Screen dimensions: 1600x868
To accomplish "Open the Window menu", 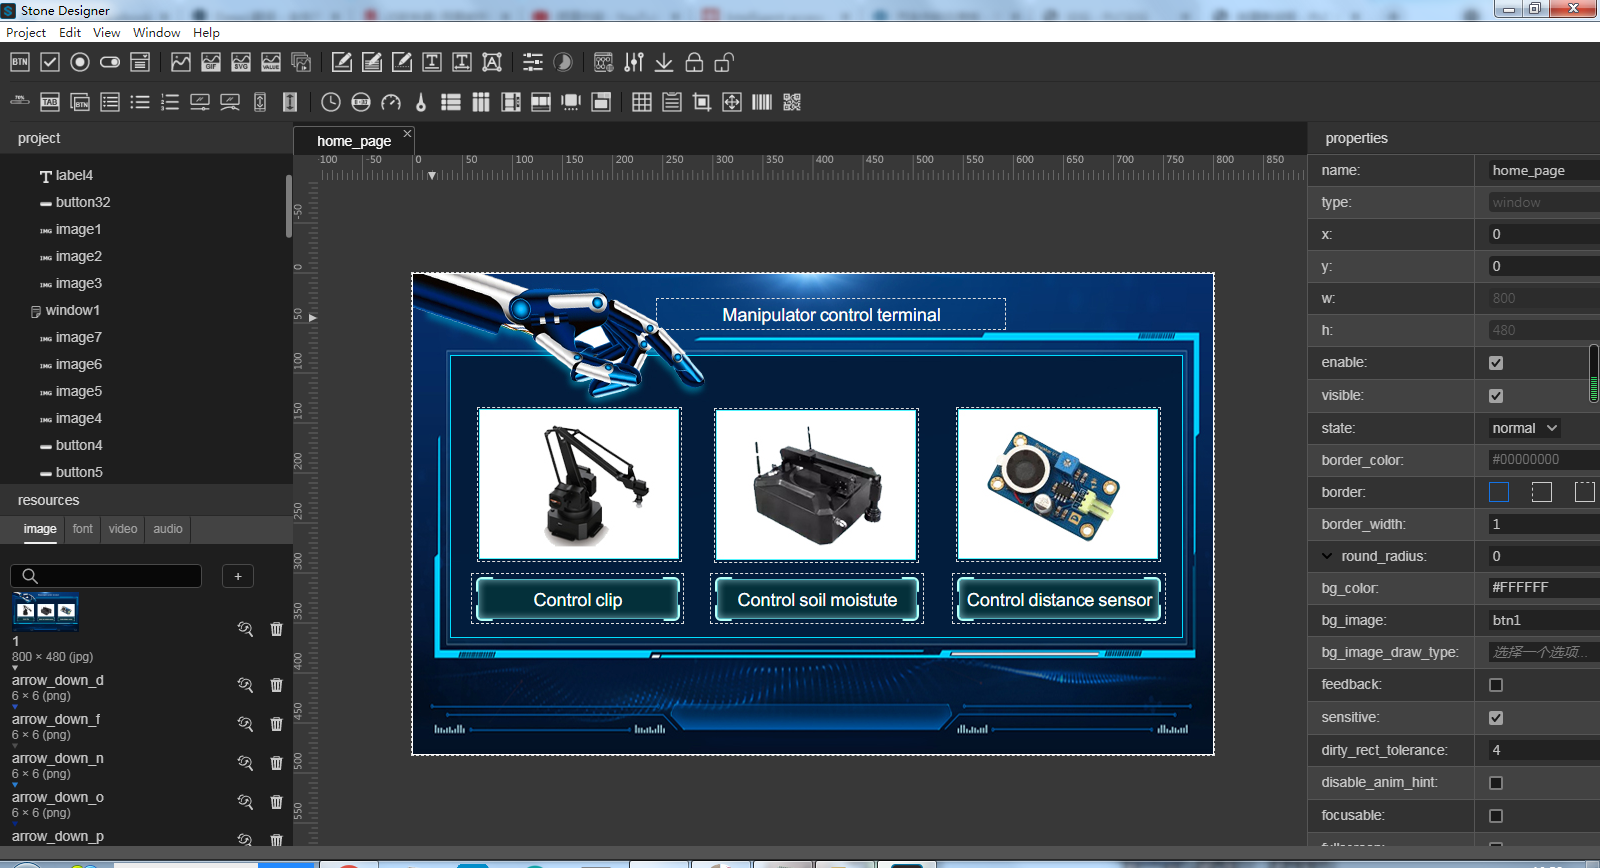I will tap(157, 32).
